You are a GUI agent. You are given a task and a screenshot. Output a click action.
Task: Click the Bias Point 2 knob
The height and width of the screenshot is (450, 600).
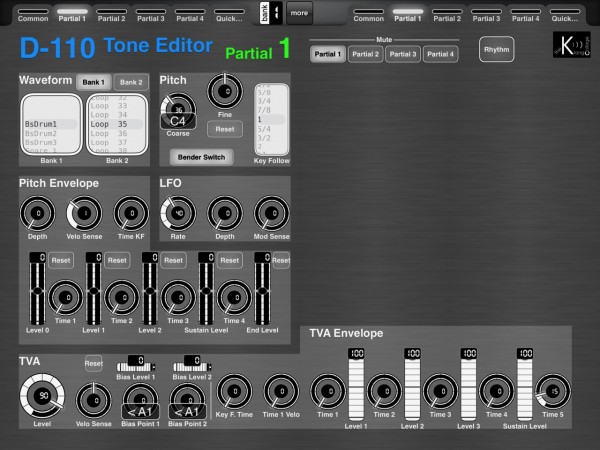click(188, 401)
